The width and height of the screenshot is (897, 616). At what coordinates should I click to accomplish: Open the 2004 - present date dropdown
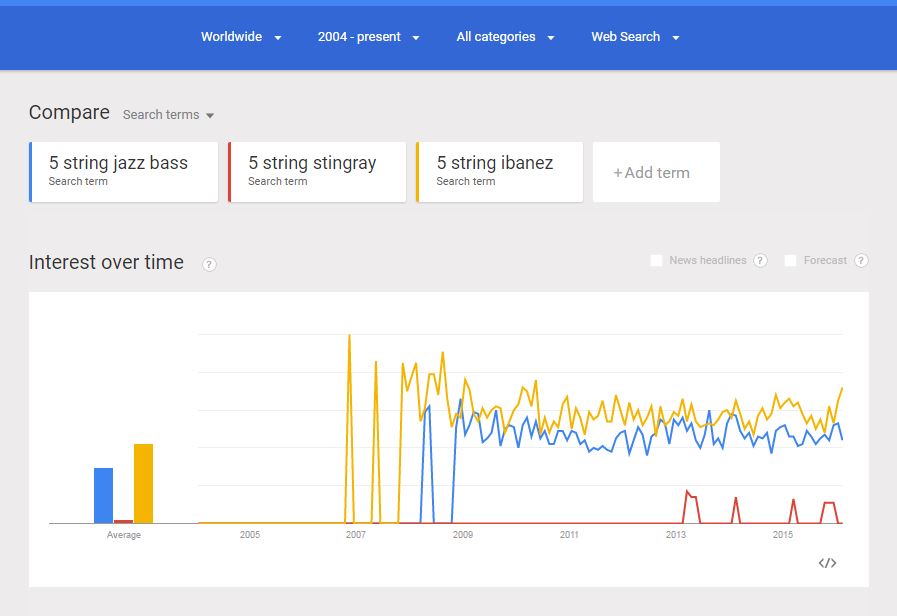tap(368, 37)
